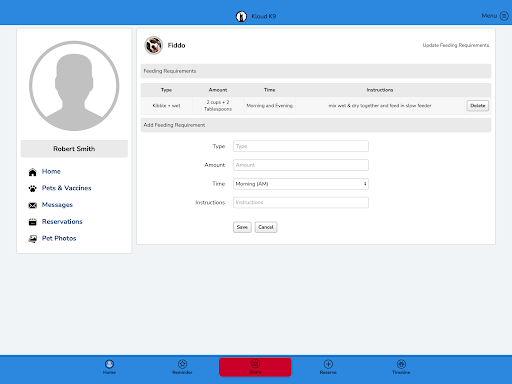This screenshot has width=512, height=384.
Task: Click the Kloud K9 logo icon
Action: pyautogui.click(x=241, y=16)
